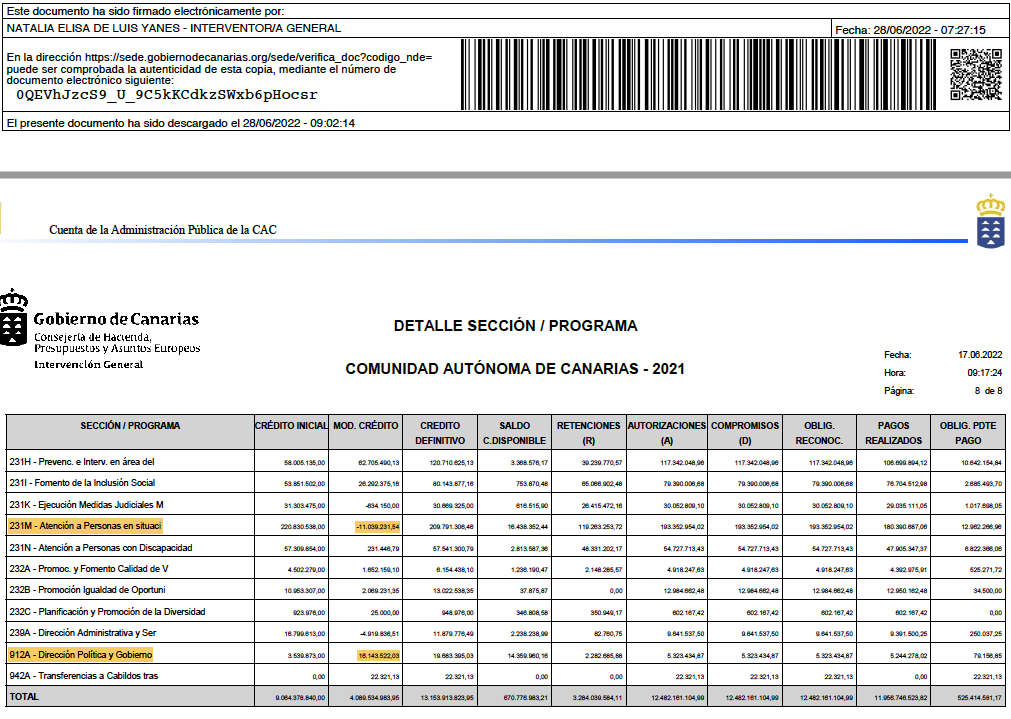
Task: Click the 'Gobierno de Canarias' wordmark
Action: (116, 319)
